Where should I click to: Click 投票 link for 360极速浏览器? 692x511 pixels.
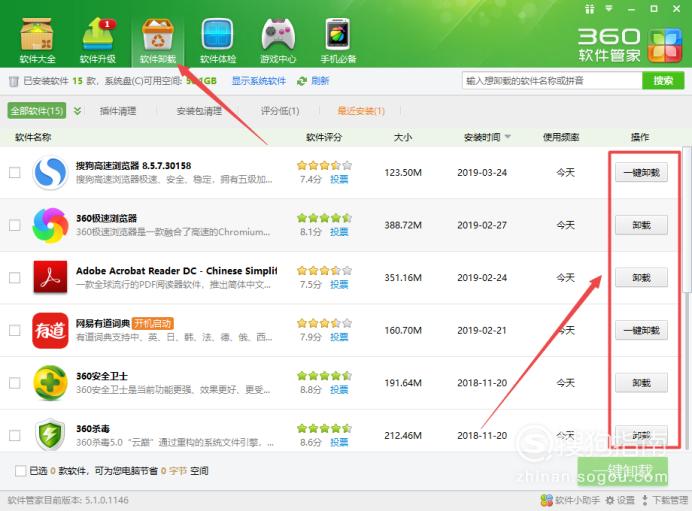coord(339,232)
